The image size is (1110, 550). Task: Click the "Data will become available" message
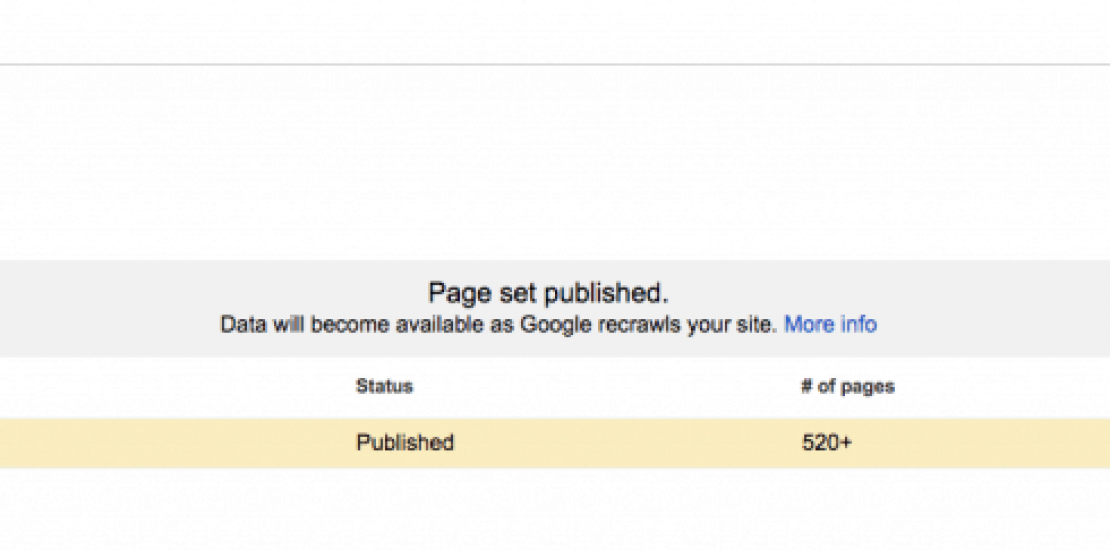[x=498, y=325]
